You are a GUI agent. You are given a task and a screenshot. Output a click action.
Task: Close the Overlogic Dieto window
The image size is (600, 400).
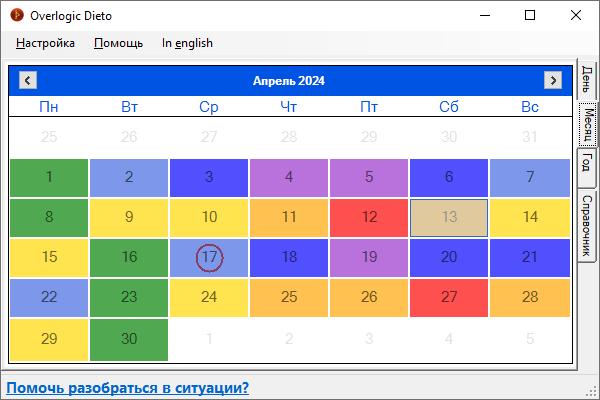click(576, 15)
